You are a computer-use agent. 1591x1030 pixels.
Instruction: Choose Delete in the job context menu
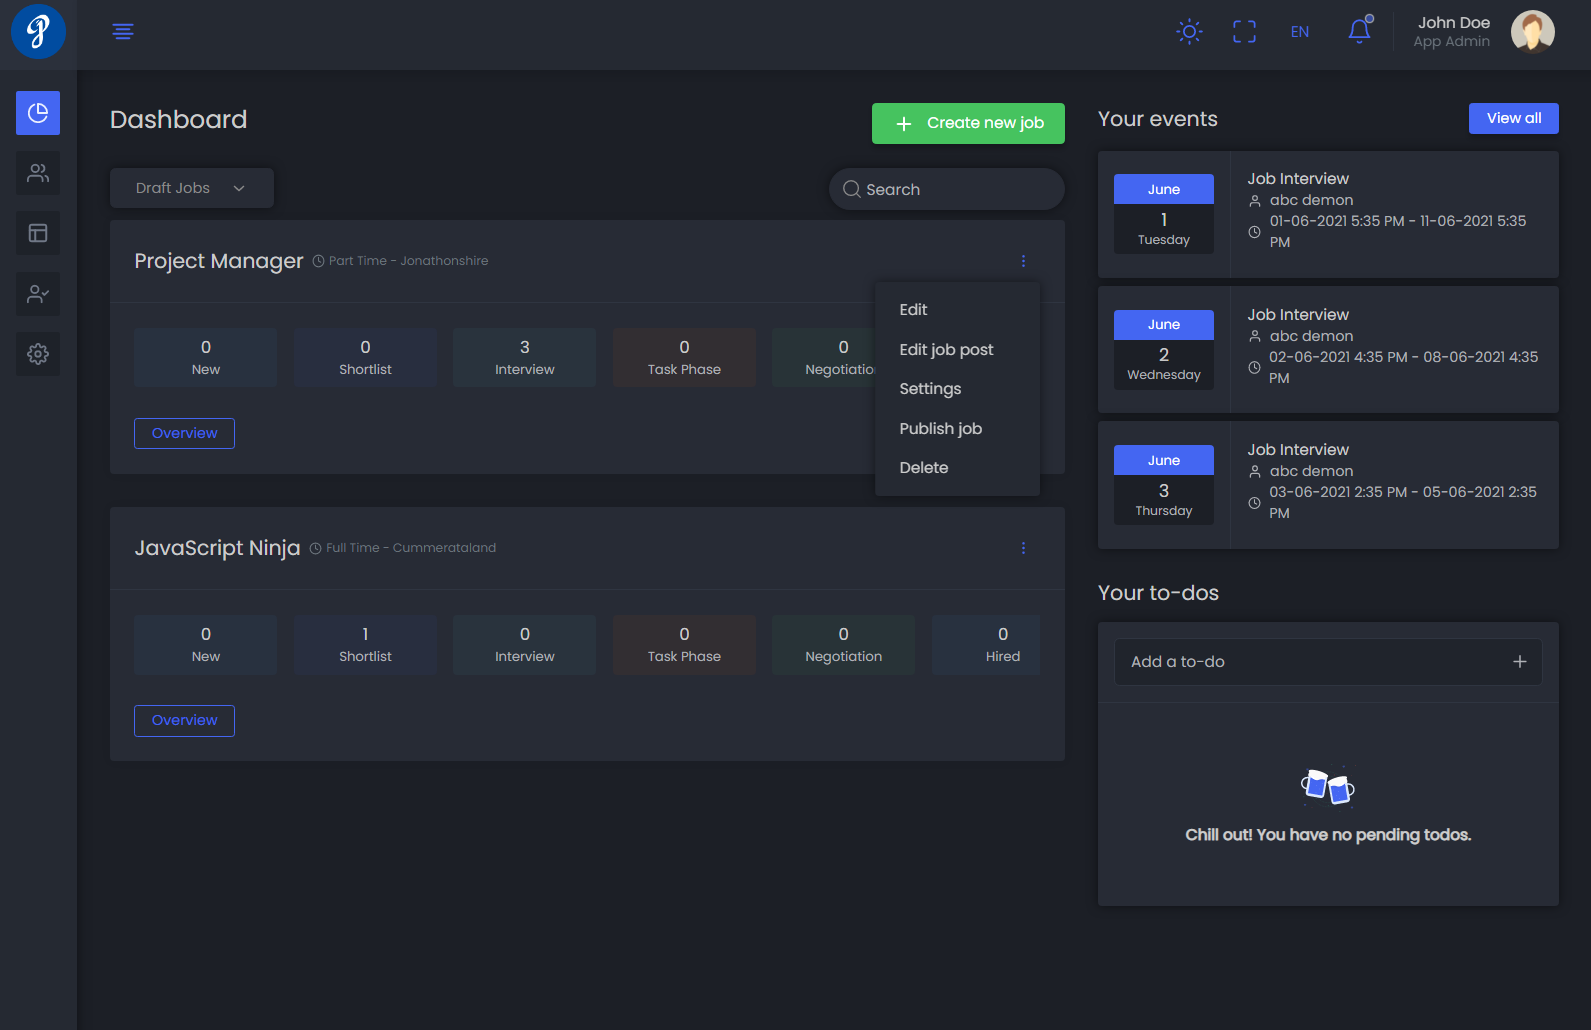point(923,468)
